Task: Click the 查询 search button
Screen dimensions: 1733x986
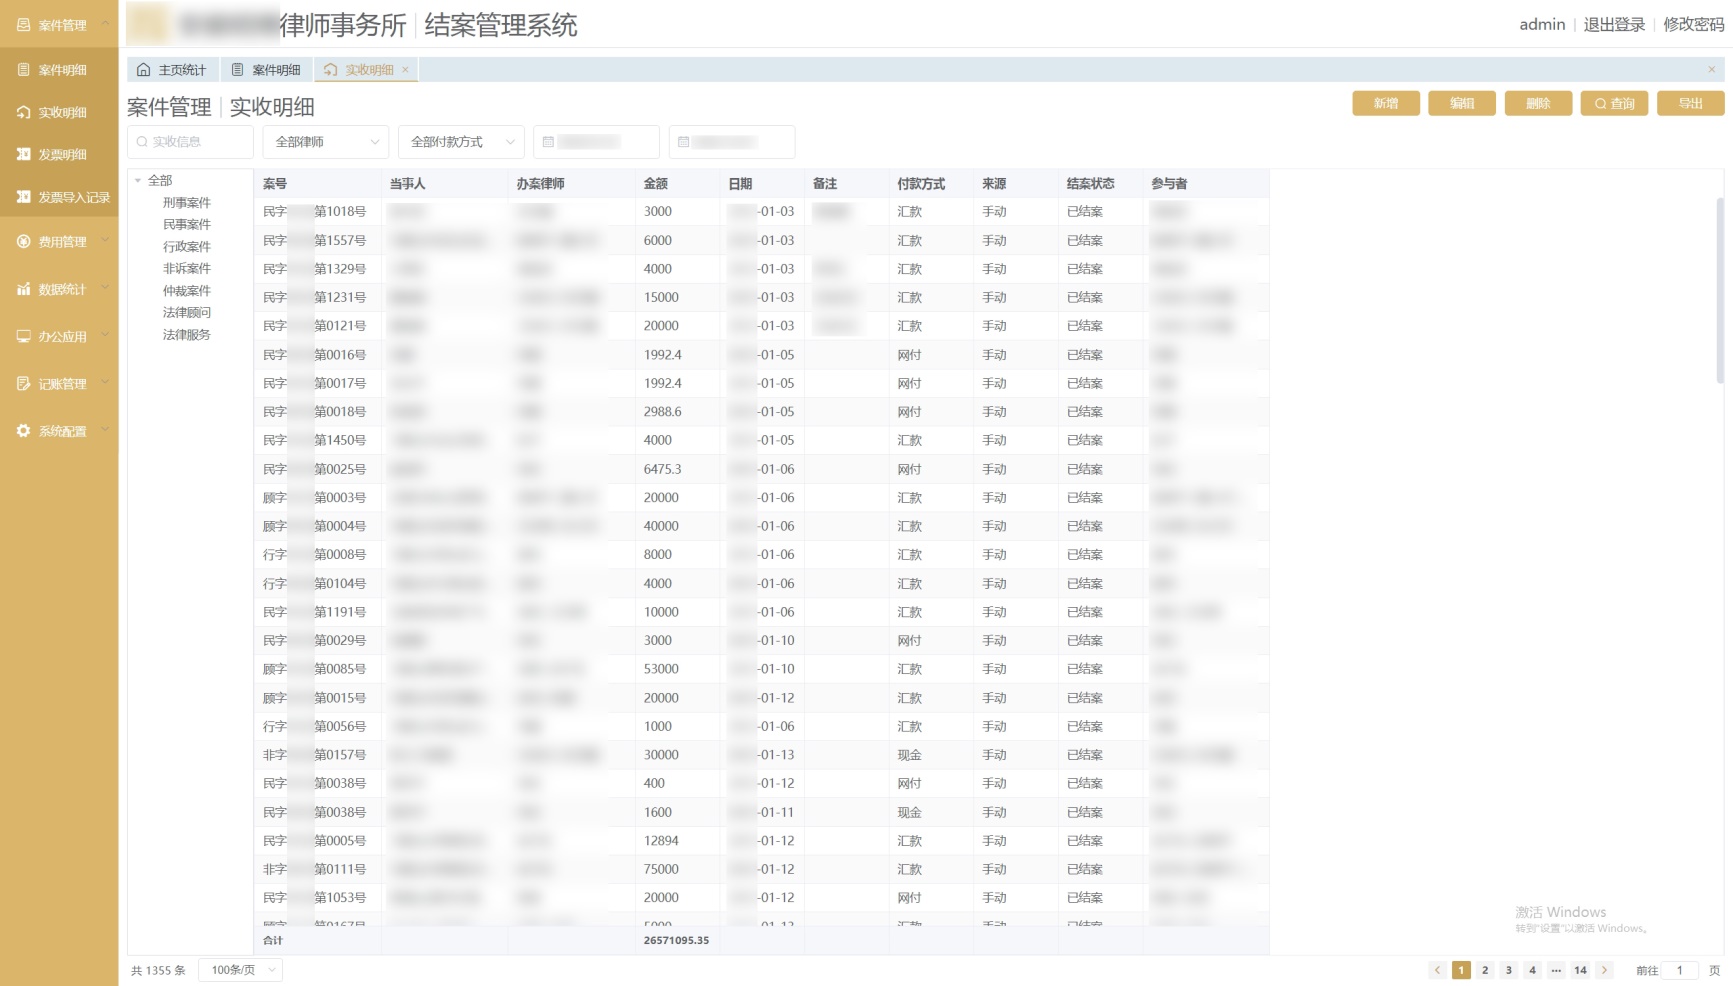Action: [1614, 104]
